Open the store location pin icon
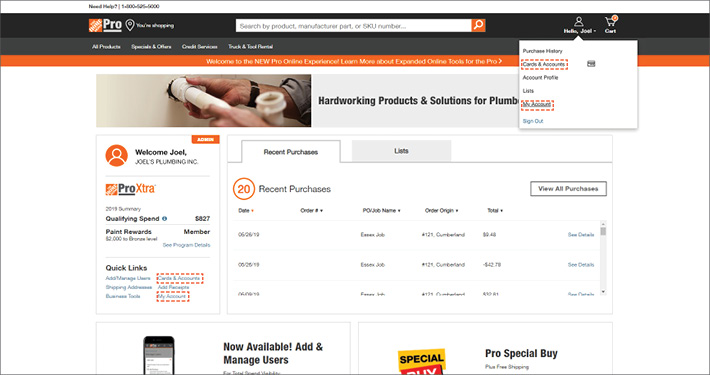This screenshot has height=375, width=710. 130,25
